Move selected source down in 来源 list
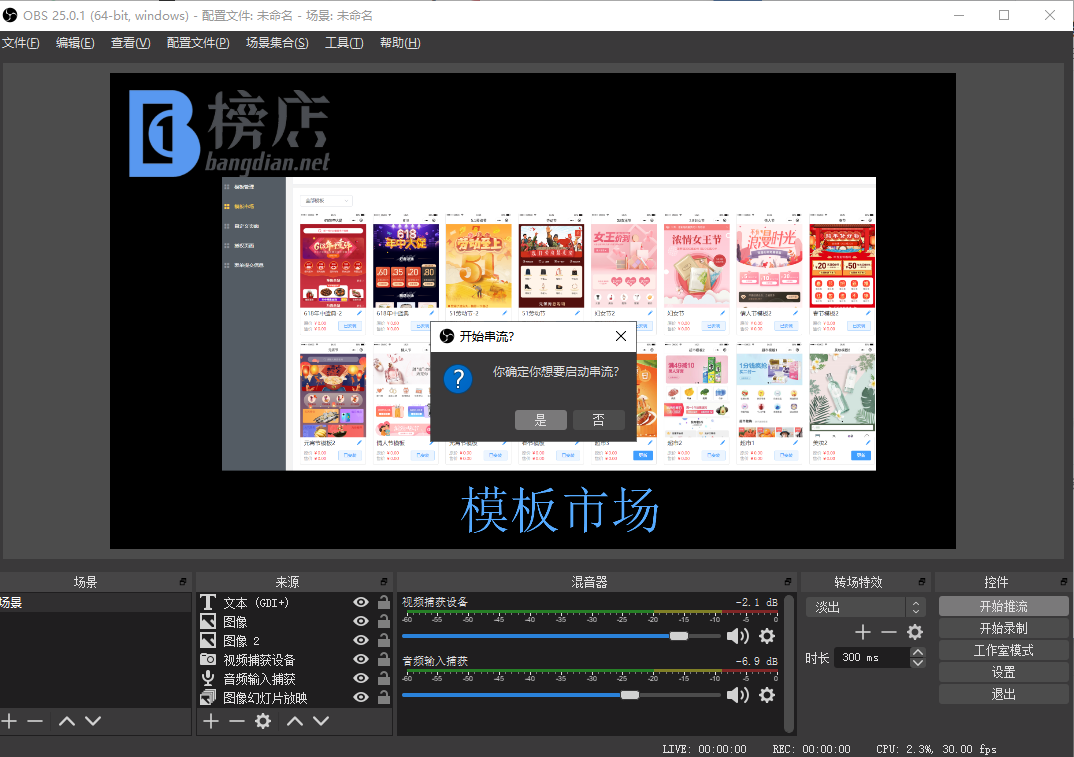The width and height of the screenshot is (1074, 757). click(x=321, y=721)
